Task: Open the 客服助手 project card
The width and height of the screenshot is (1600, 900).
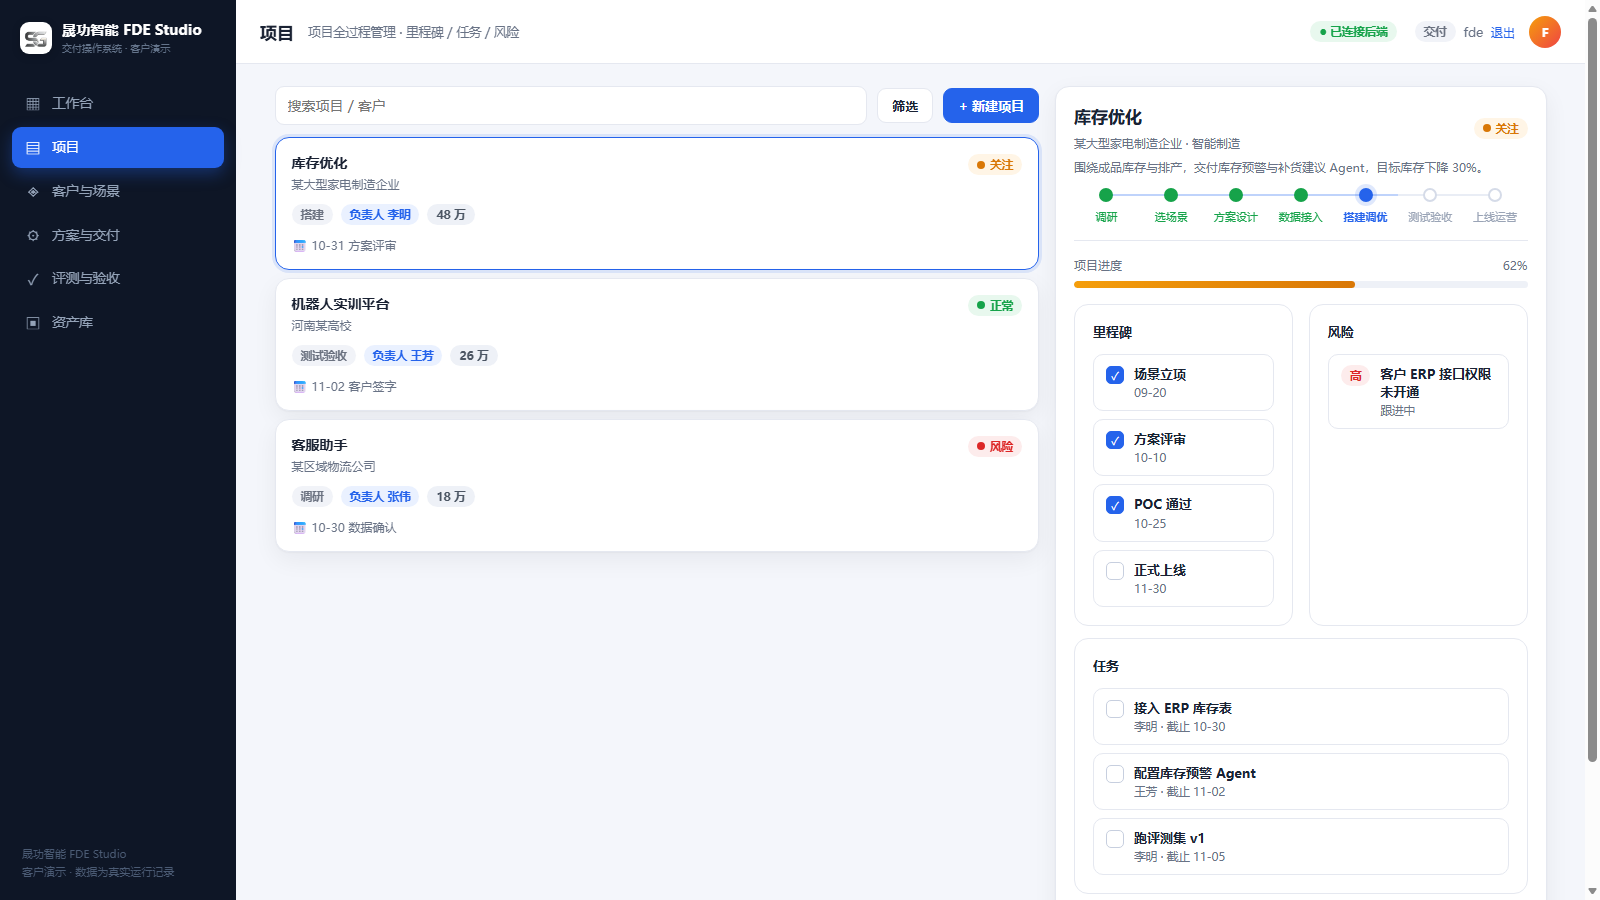Action: point(657,486)
